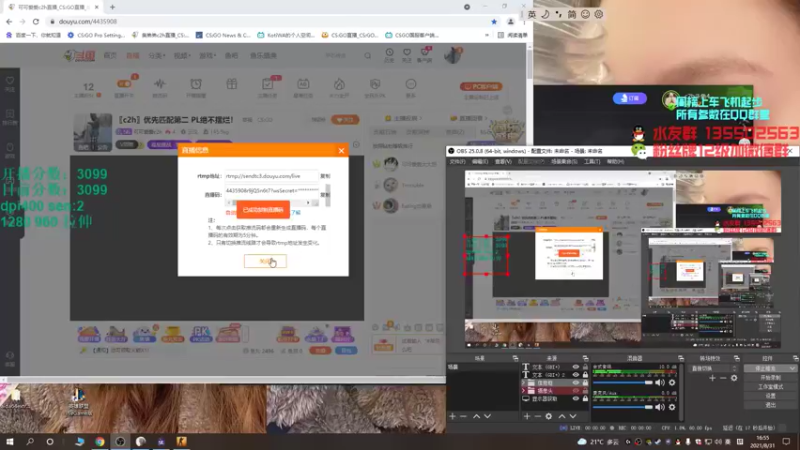
Task: Click rtmp地址 address field in dialog
Action: [271, 176]
